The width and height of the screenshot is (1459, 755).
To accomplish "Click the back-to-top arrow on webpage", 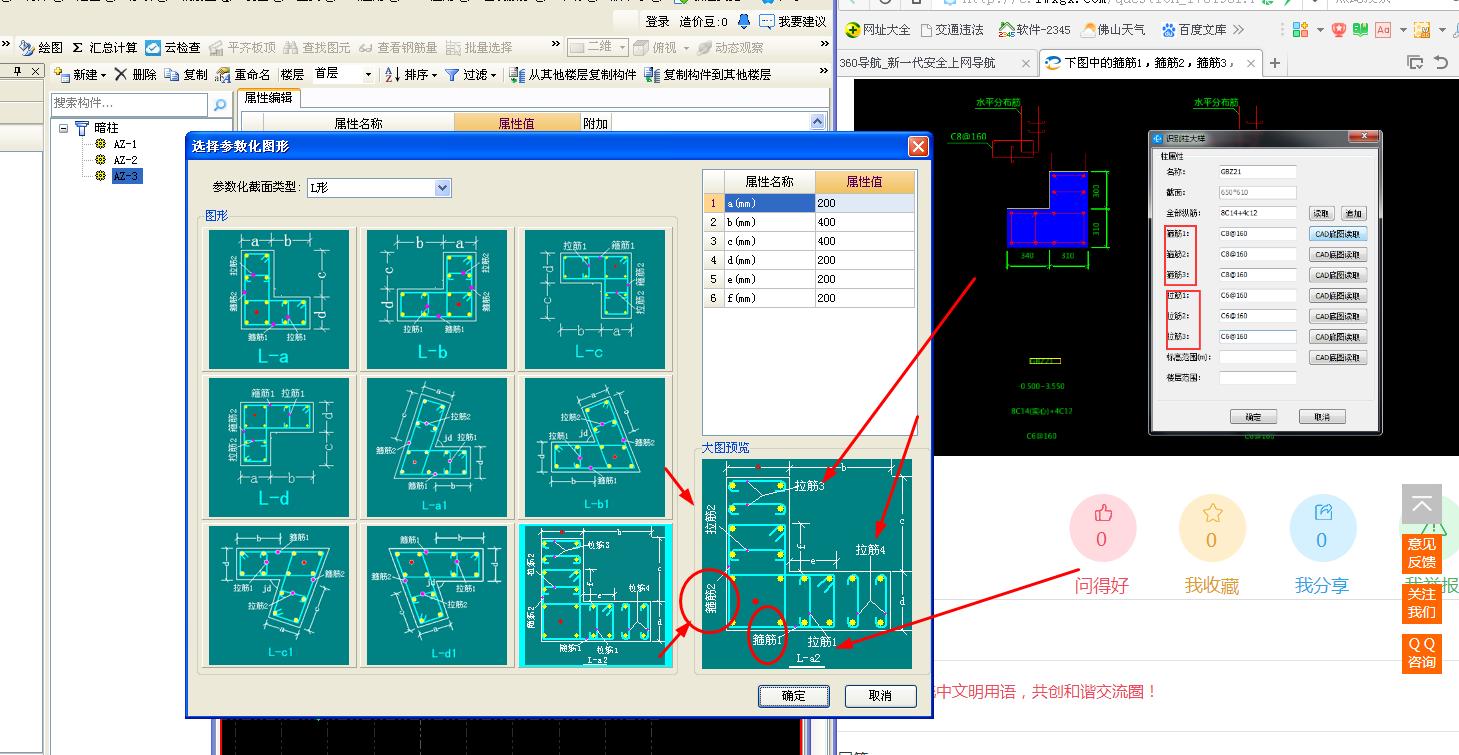I will coord(1421,504).
